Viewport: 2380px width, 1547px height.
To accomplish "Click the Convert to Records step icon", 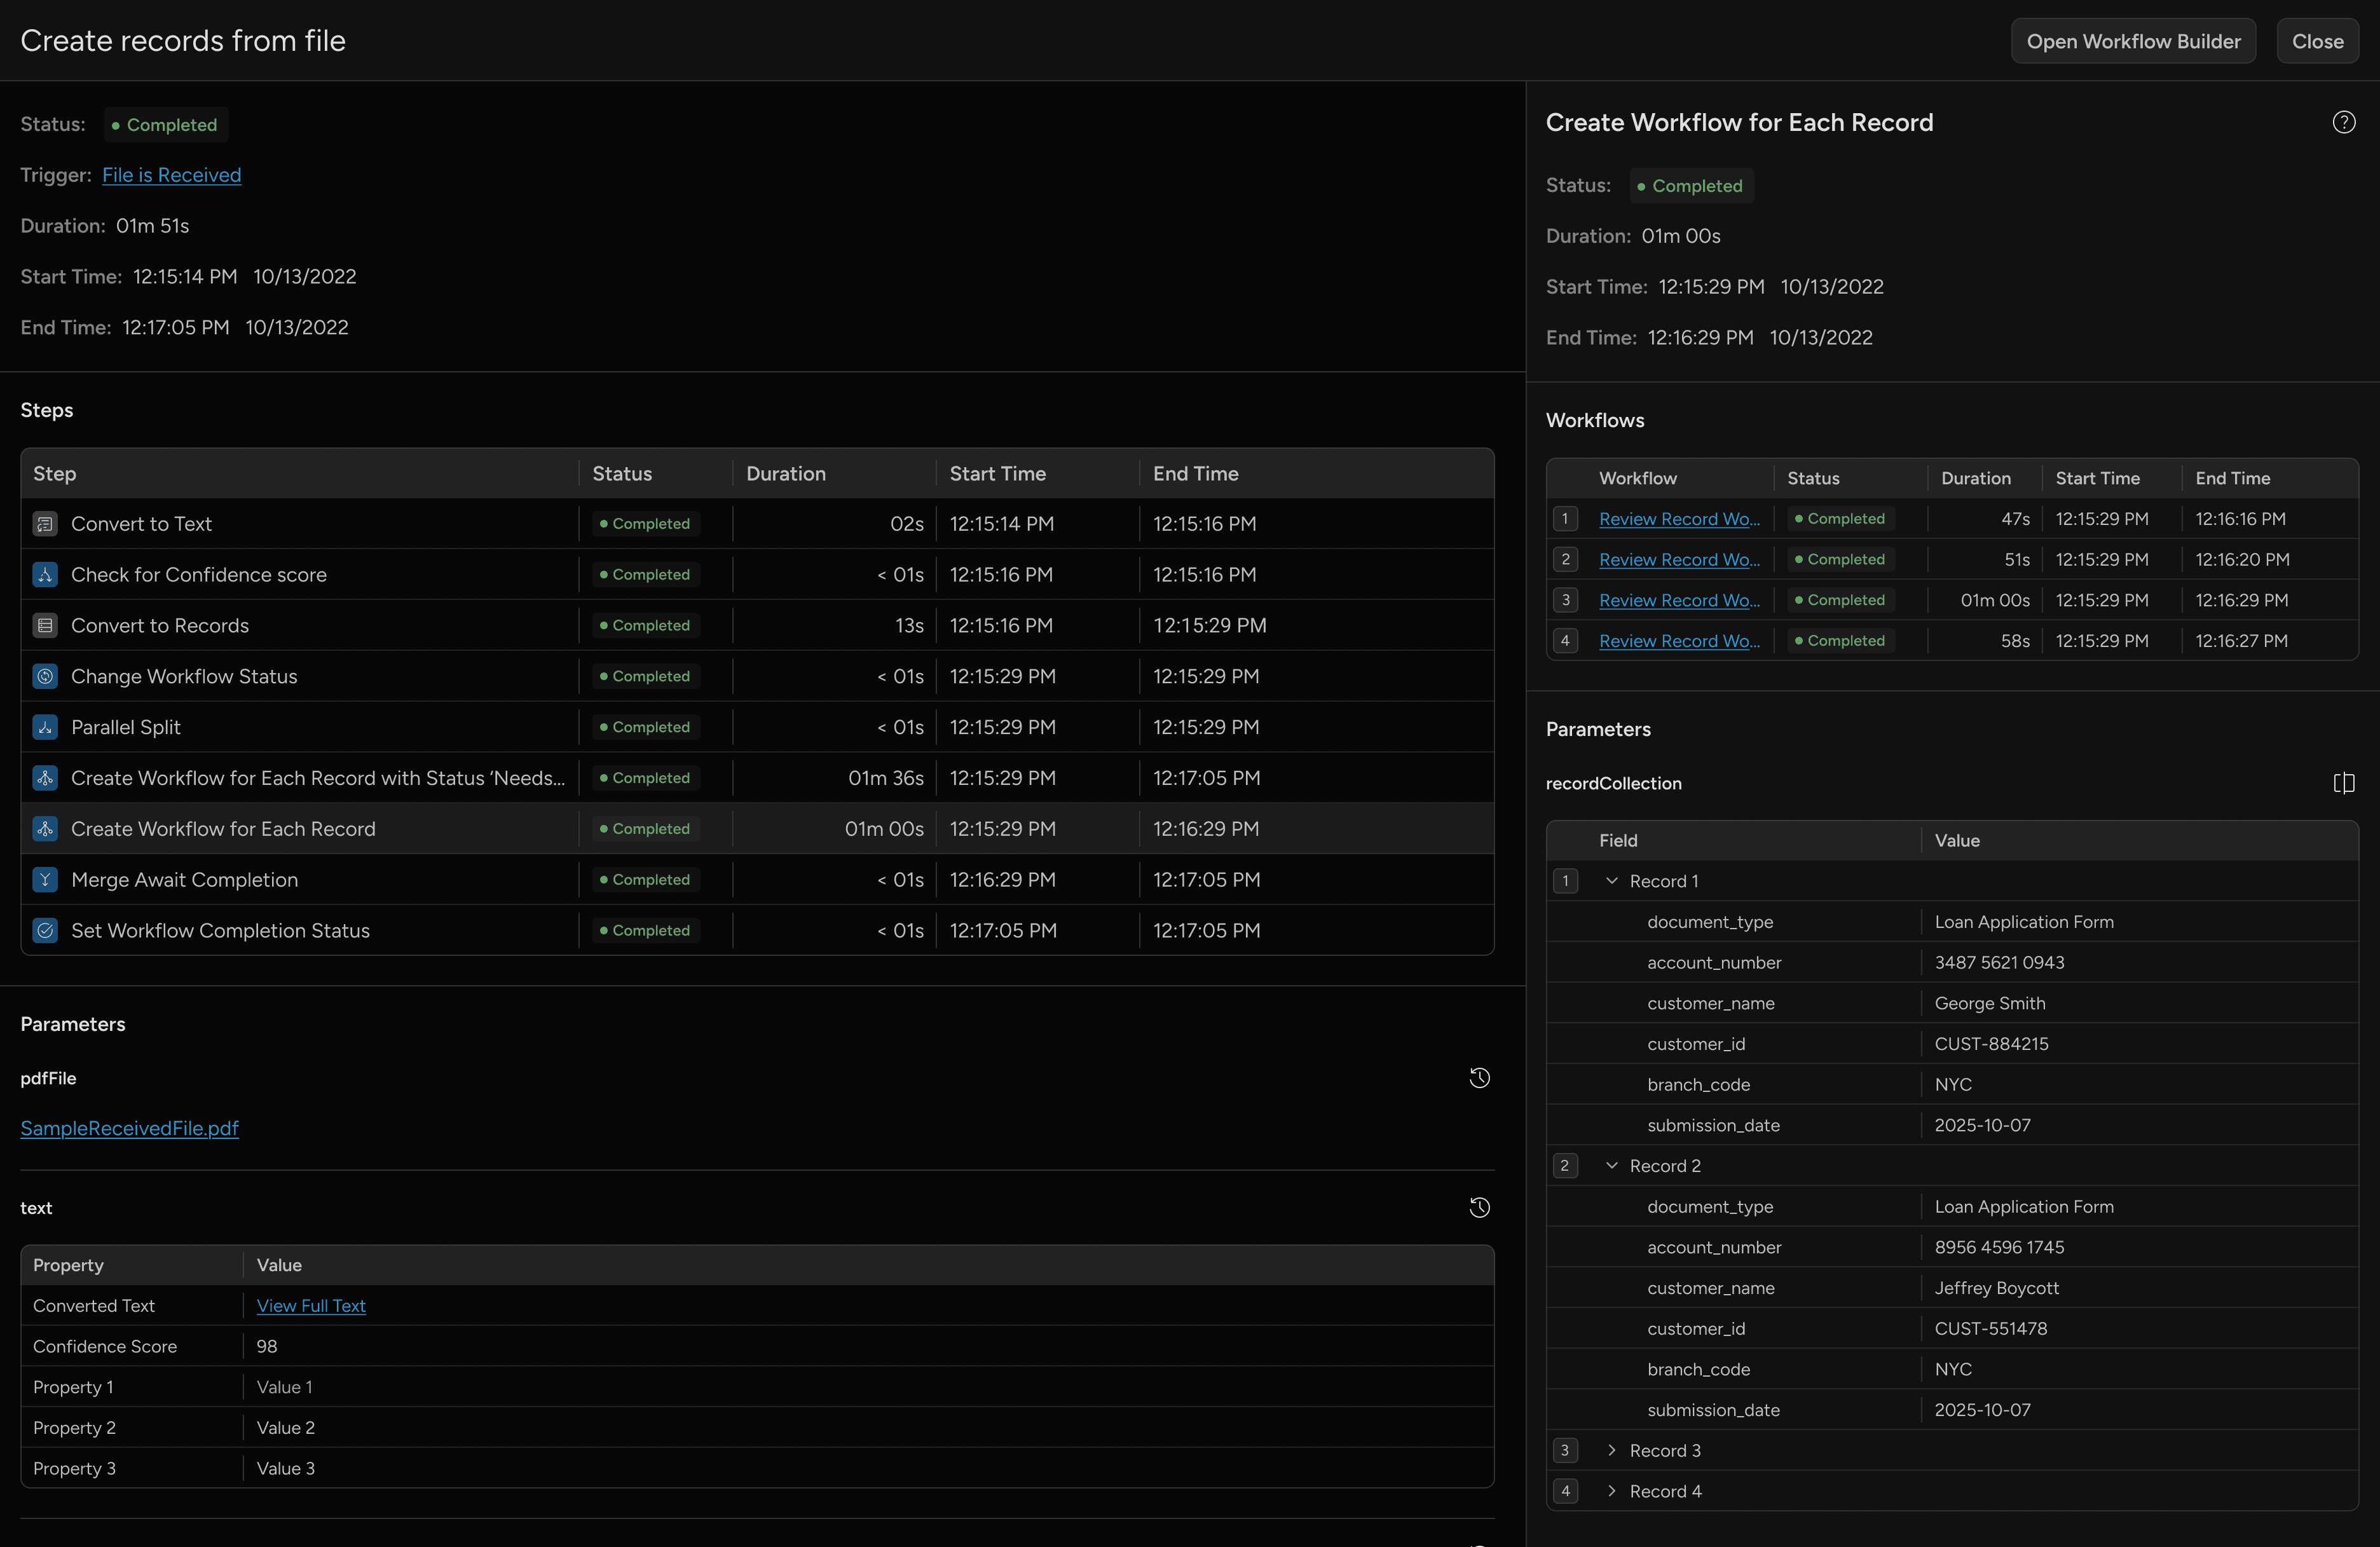I will (45, 625).
